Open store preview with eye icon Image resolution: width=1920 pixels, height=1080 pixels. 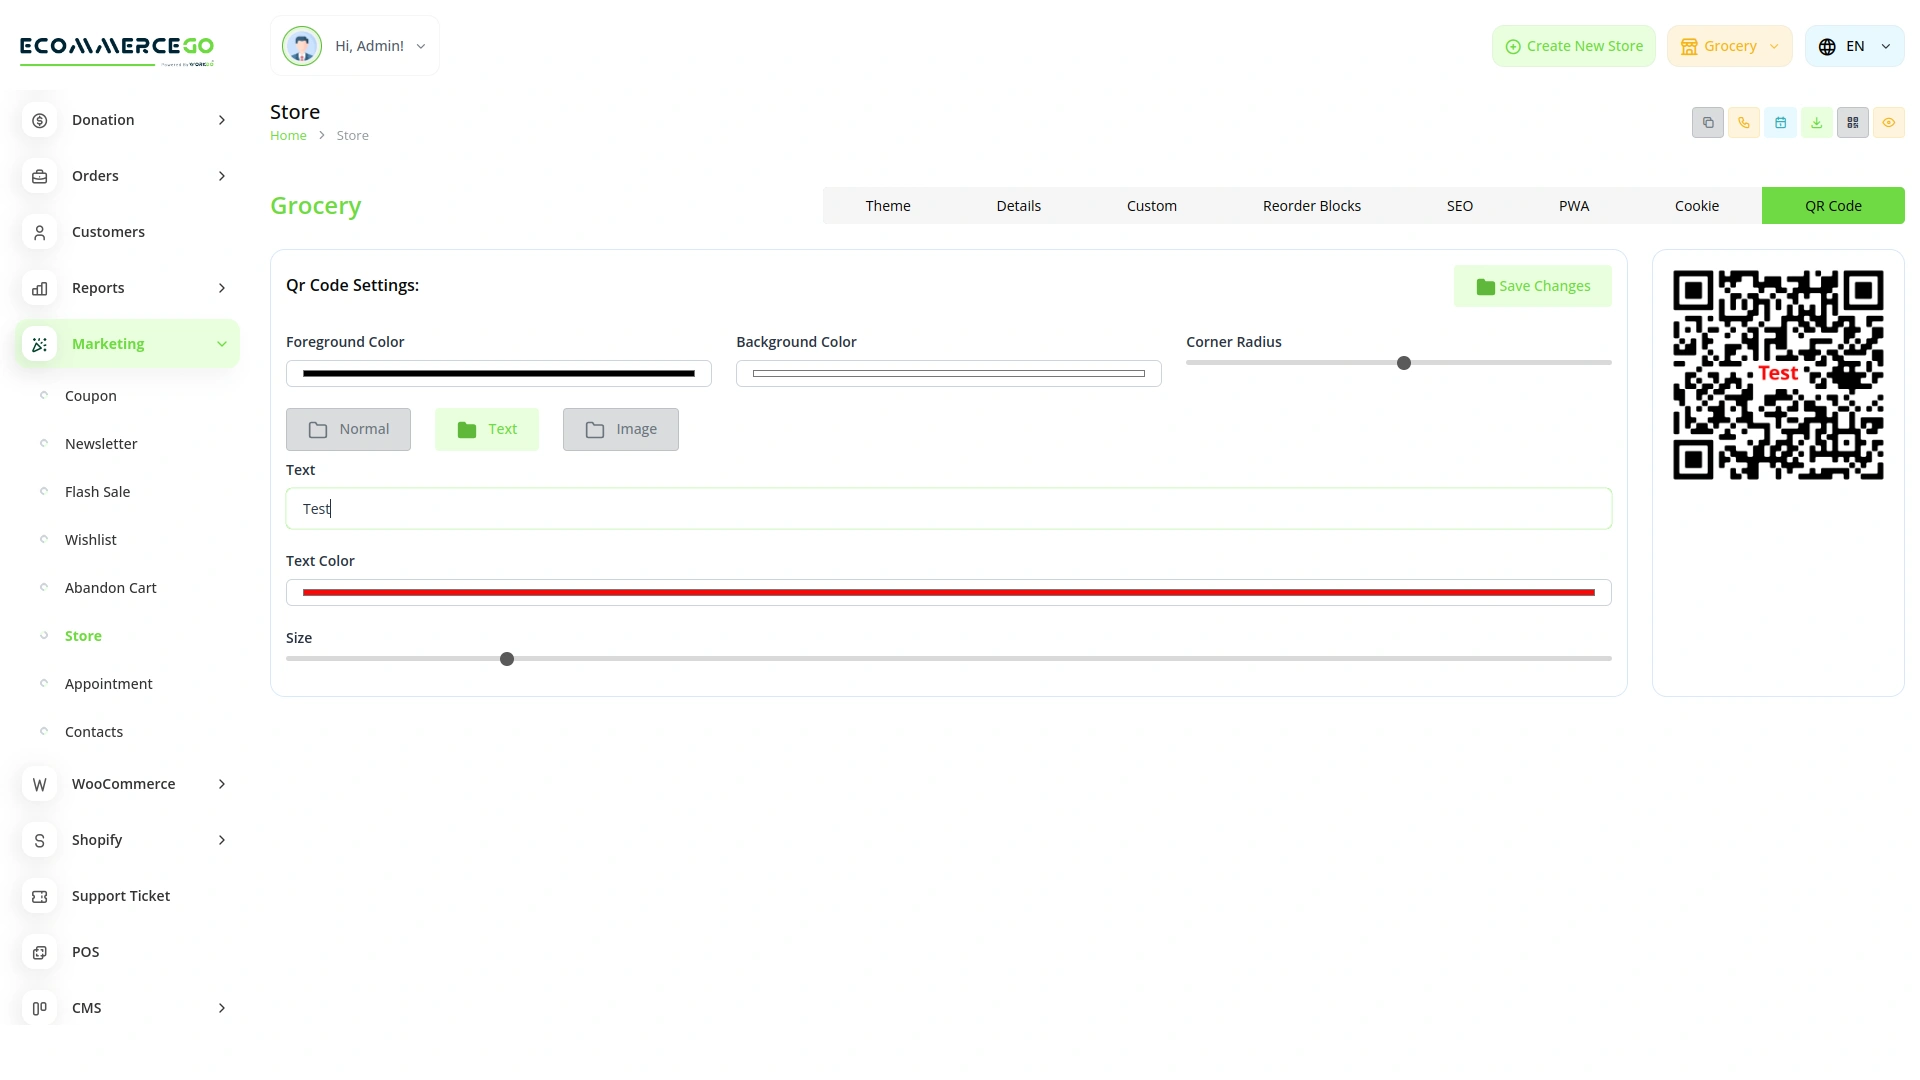point(1889,122)
